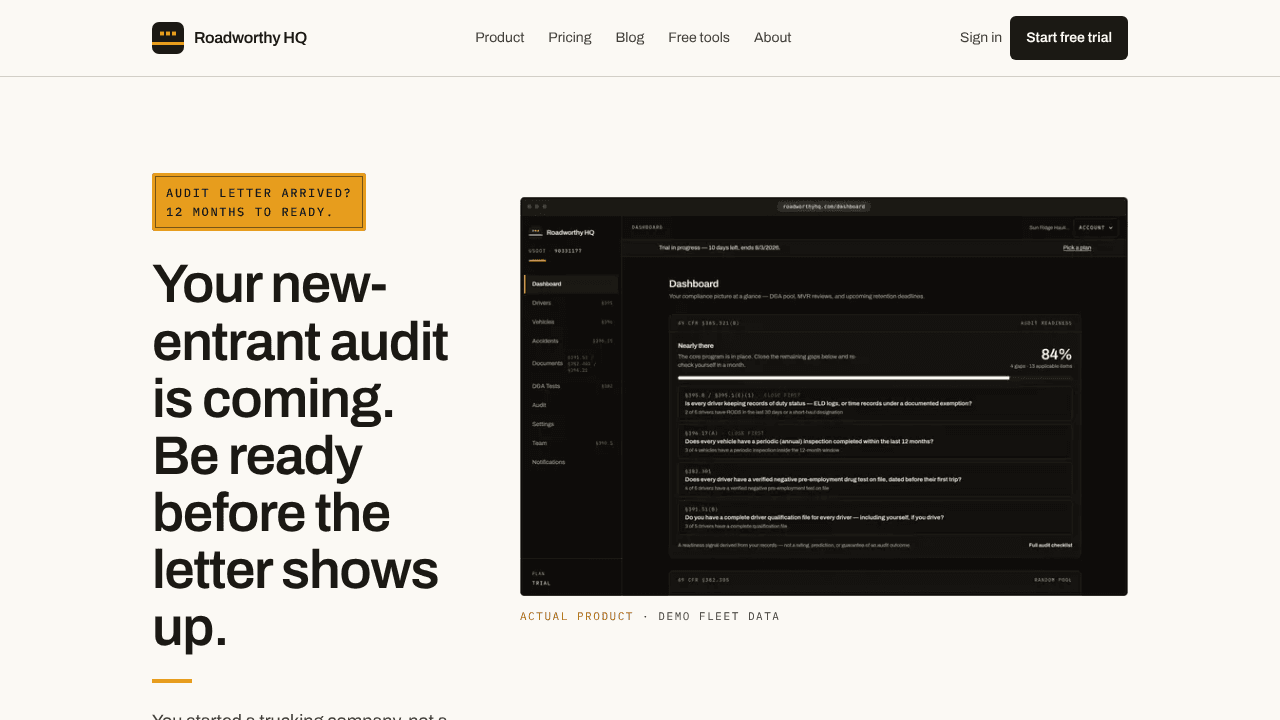Image resolution: width=1280 pixels, height=720 pixels.
Task: Click the Roadworthy HQ brand name
Action: [250, 38]
